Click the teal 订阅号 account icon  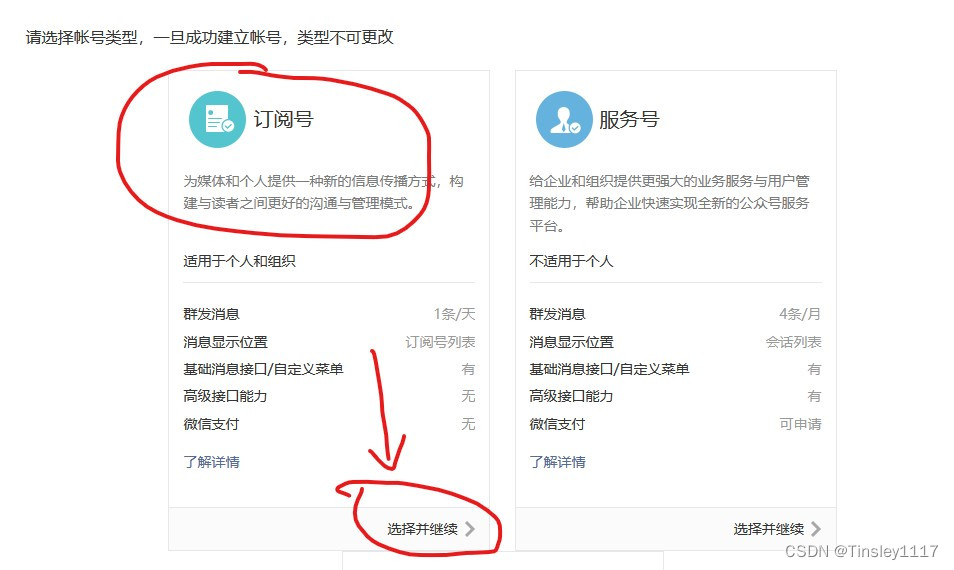[217, 119]
